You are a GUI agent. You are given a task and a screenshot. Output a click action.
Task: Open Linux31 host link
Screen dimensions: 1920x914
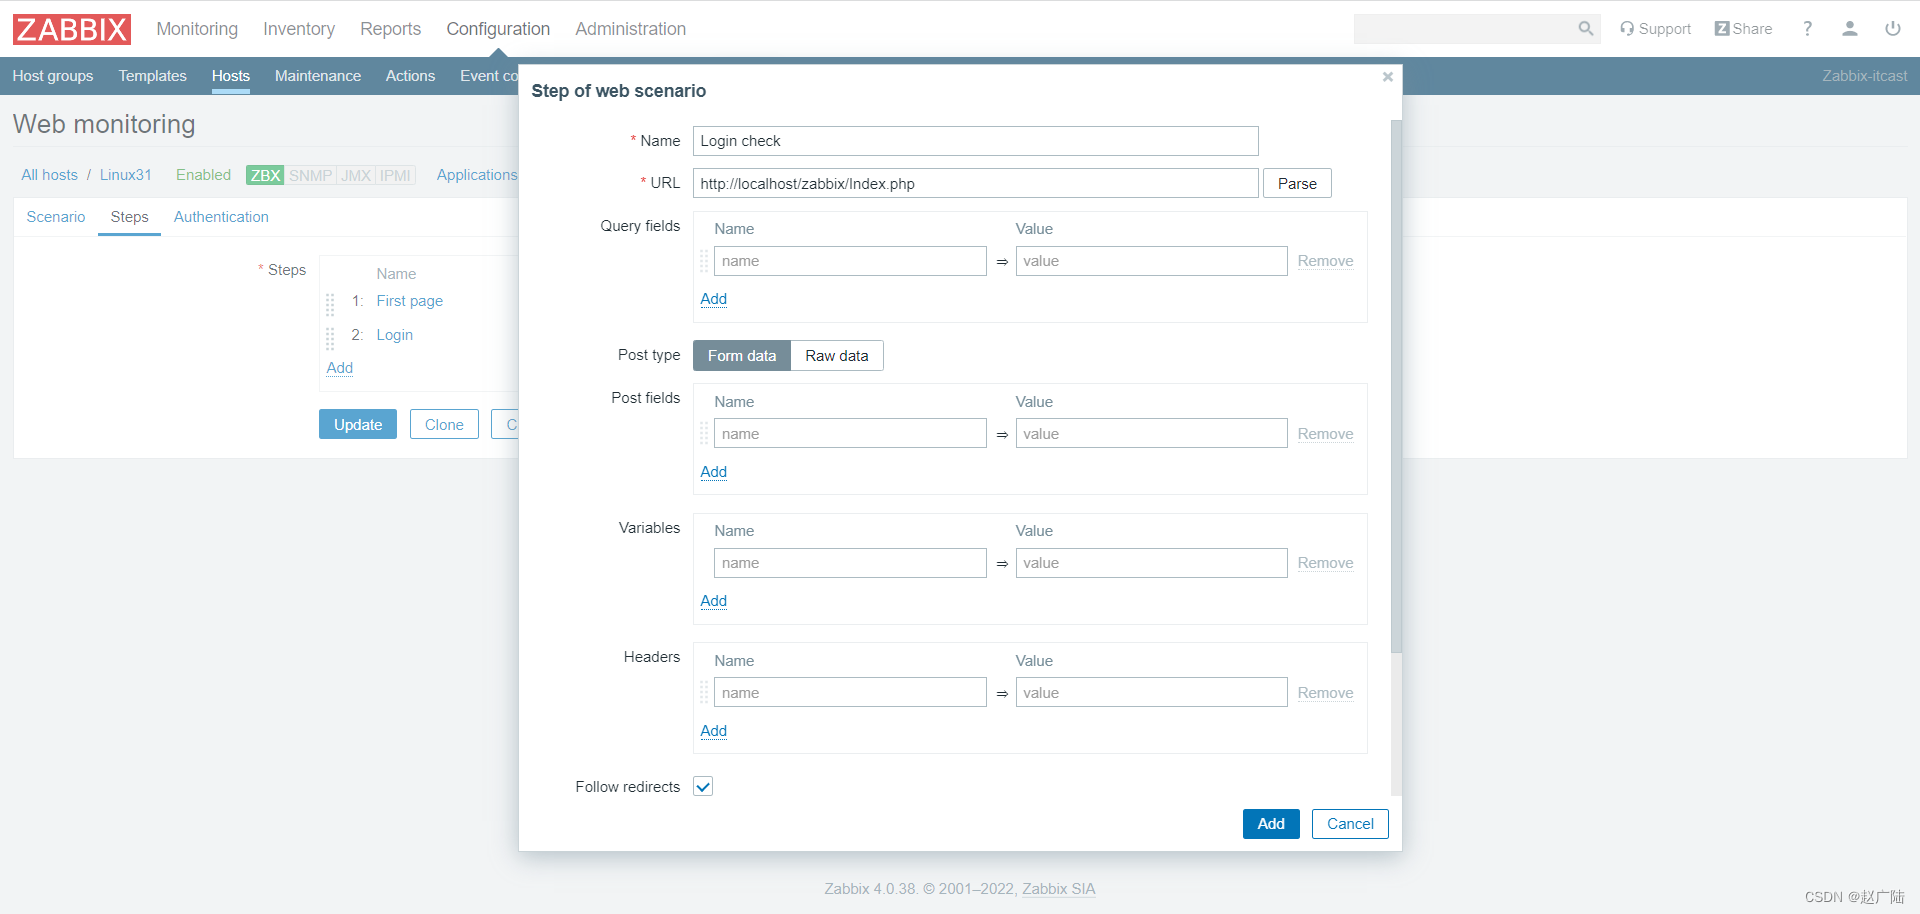point(126,175)
